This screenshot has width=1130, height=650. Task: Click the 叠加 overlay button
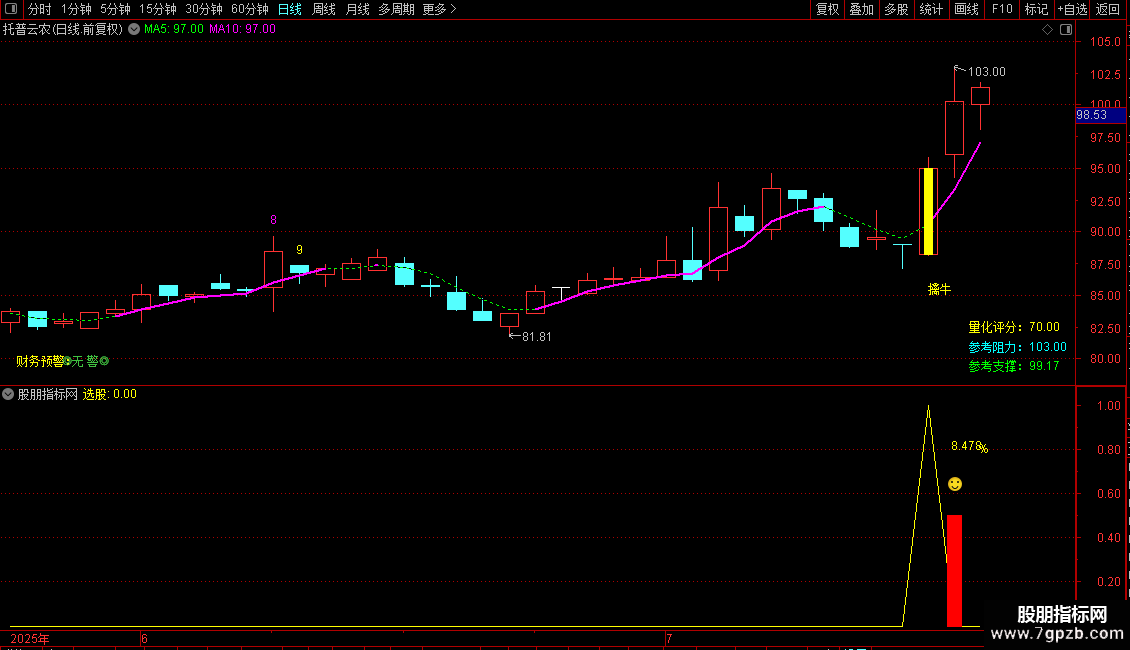(861, 9)
